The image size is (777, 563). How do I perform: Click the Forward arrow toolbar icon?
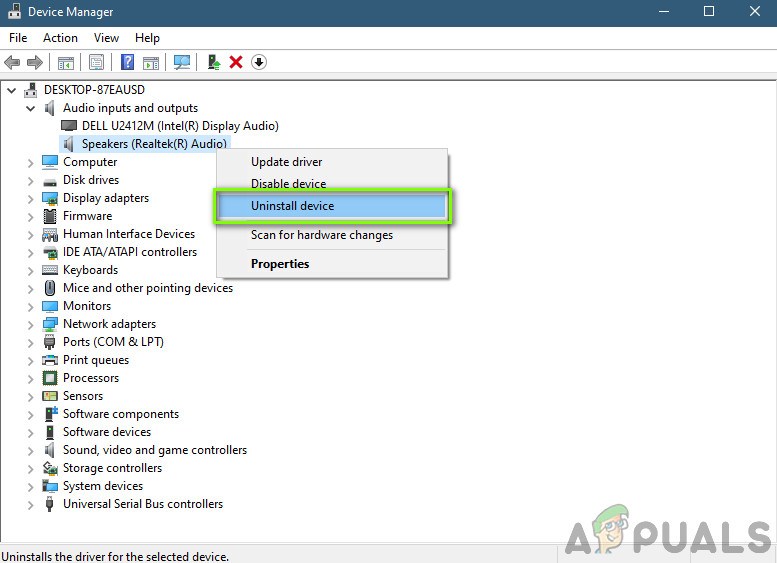coord(35,62)
